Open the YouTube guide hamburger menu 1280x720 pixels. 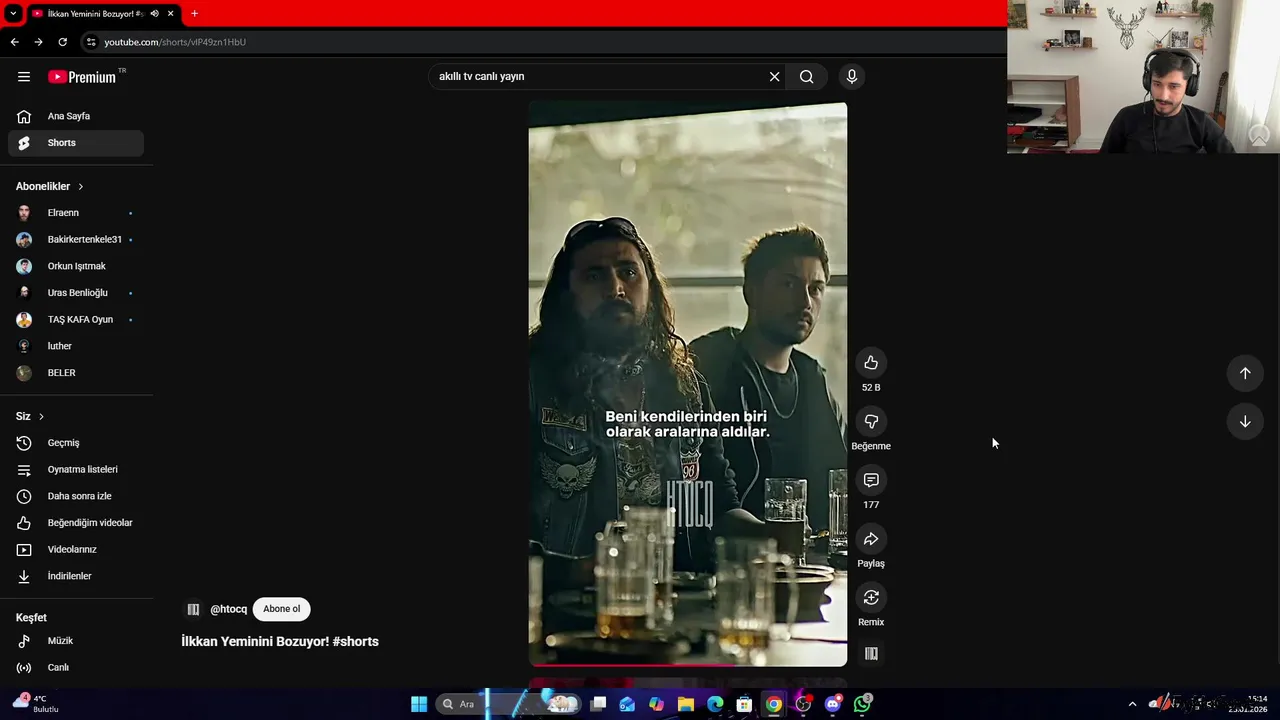click(x=24, y=77)
